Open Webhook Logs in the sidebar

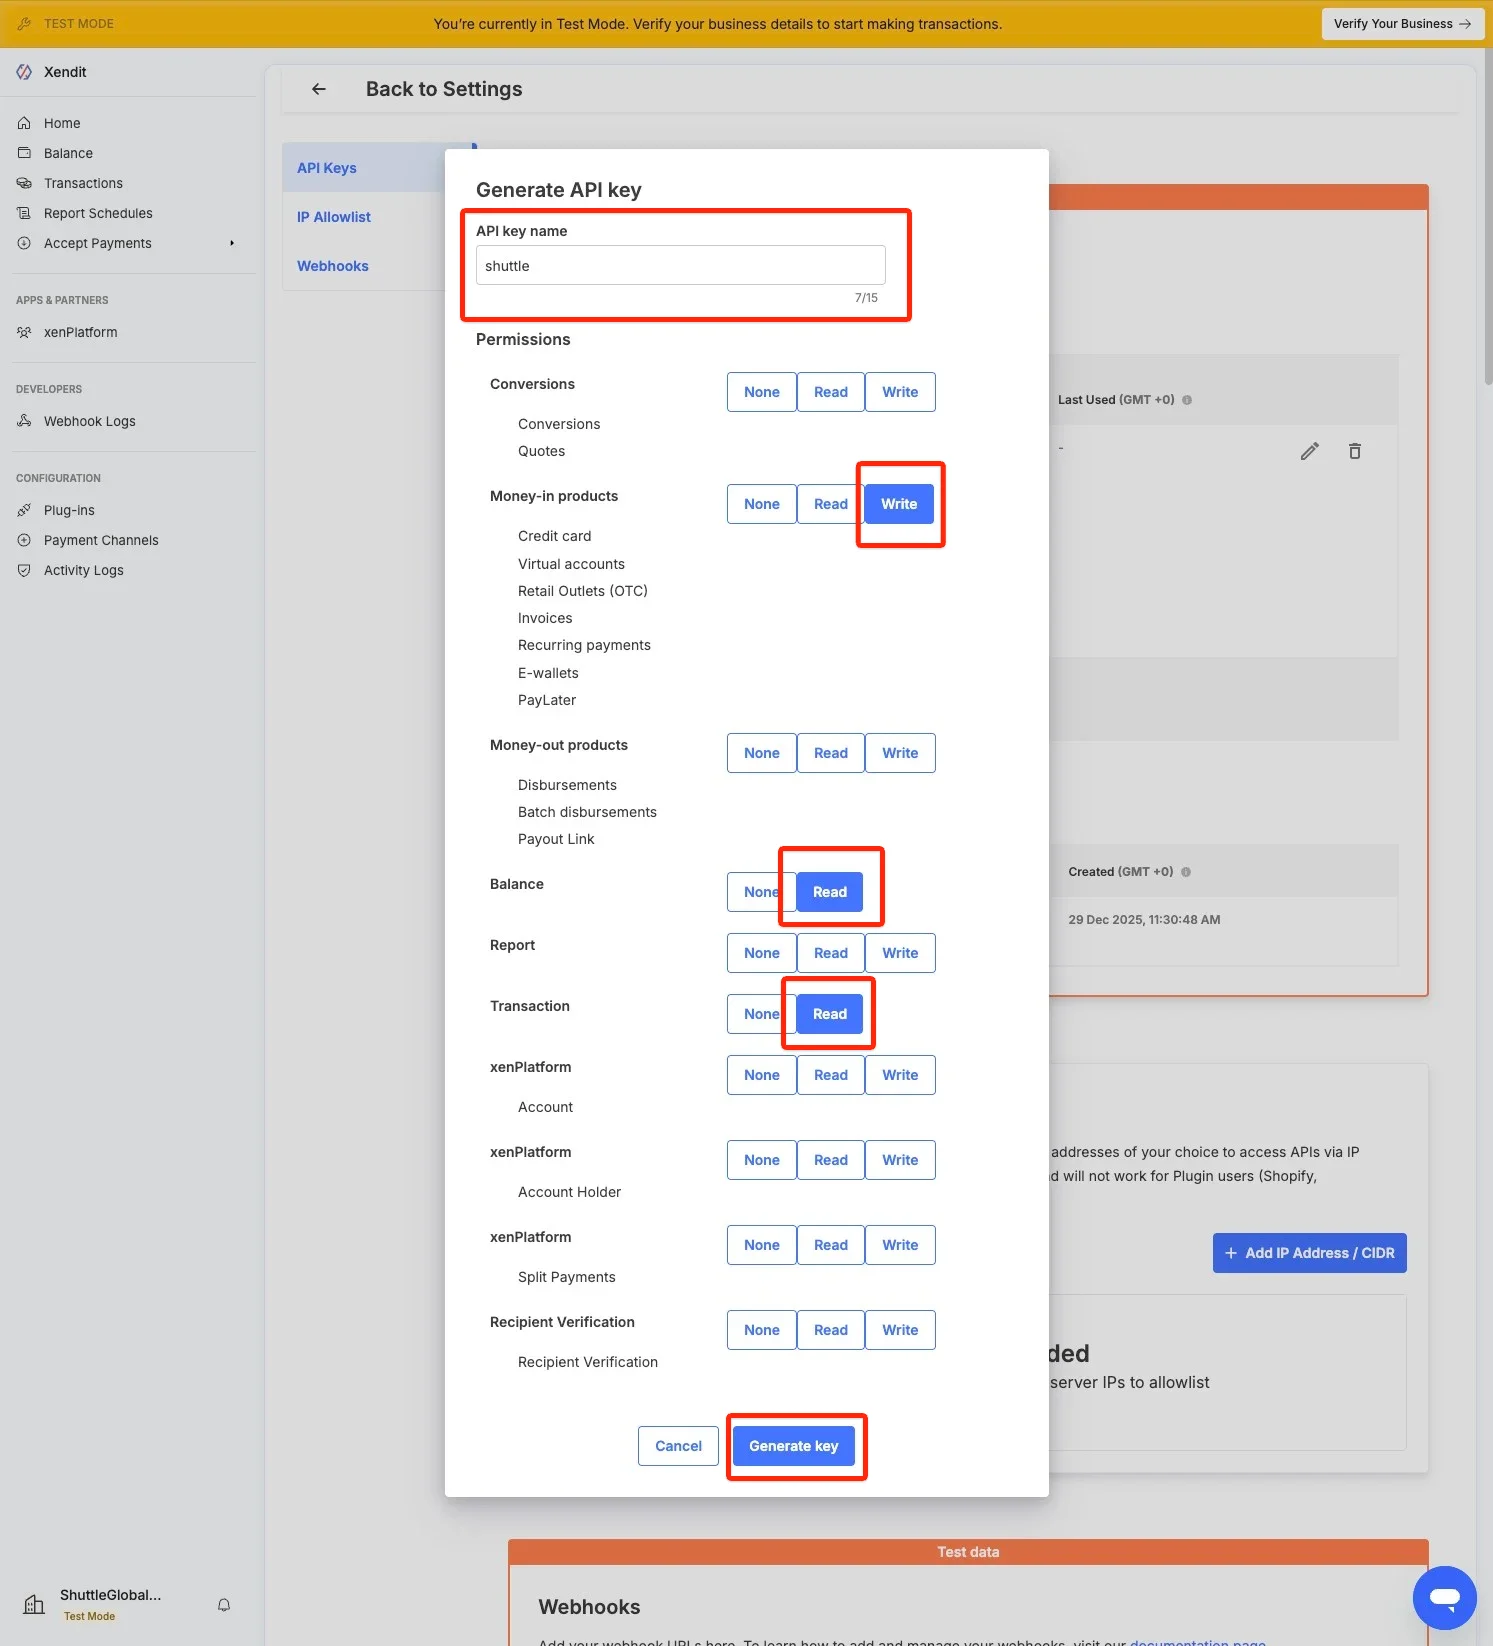[x=89, y=421]
